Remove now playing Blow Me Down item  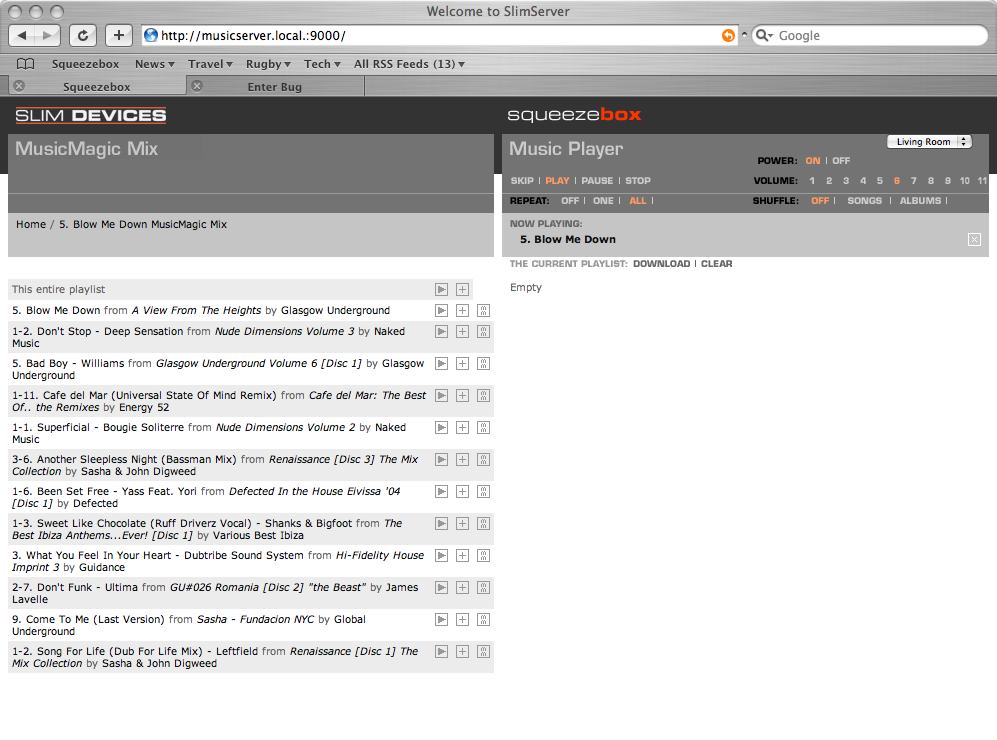pyautogui.click(x=974, y=240)
